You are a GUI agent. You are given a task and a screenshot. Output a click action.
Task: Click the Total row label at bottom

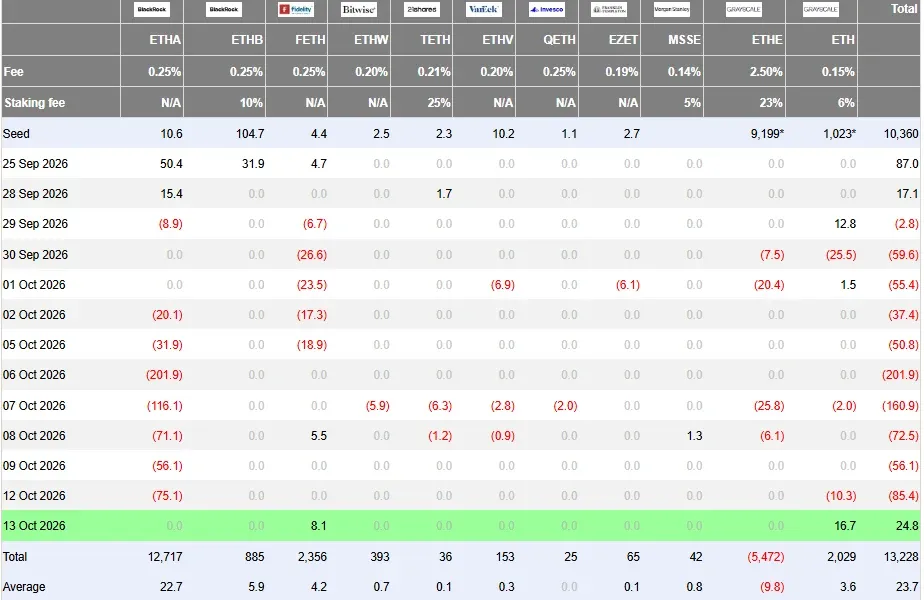(x=15, y=557)
